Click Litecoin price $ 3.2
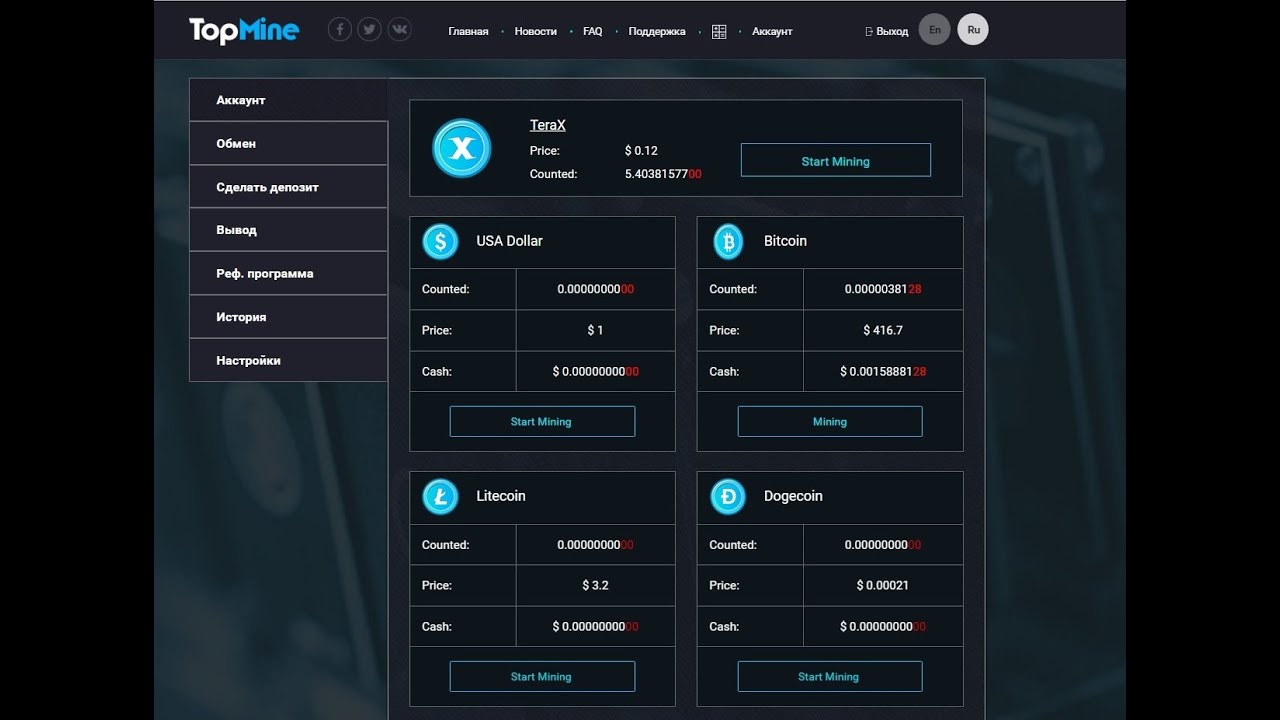The width and height of the screenshot is (1280, 720). click(x=595, y=585)
